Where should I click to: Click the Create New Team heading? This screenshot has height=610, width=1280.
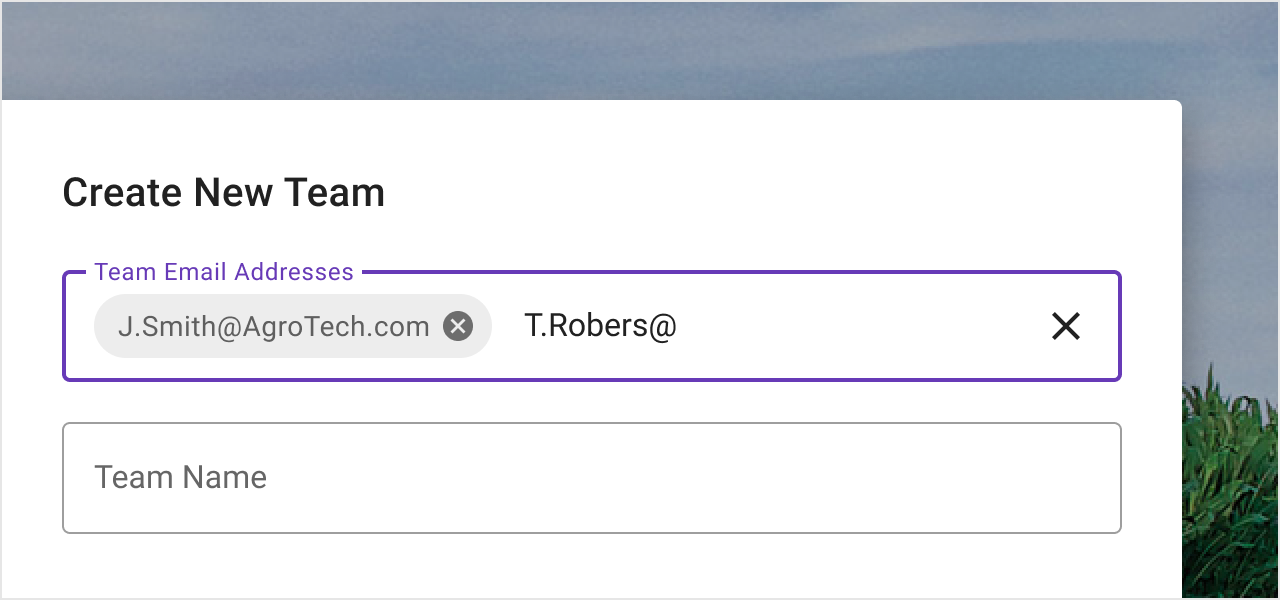[224, 192]
